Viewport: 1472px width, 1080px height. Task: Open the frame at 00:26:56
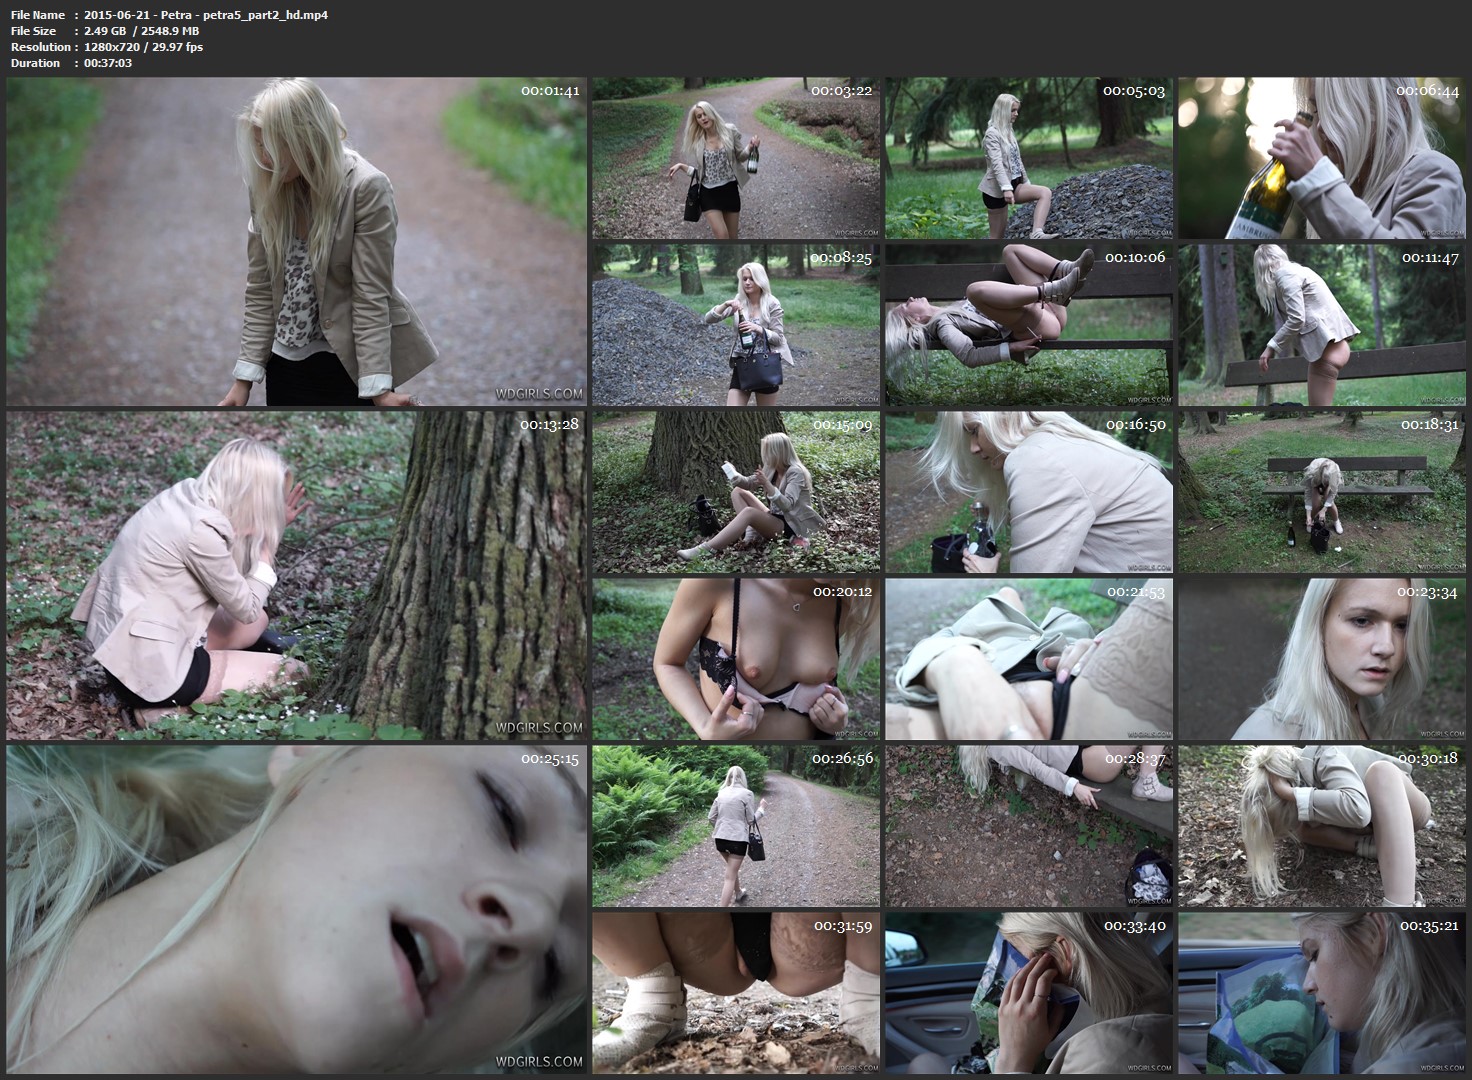(x=736, y=826)
